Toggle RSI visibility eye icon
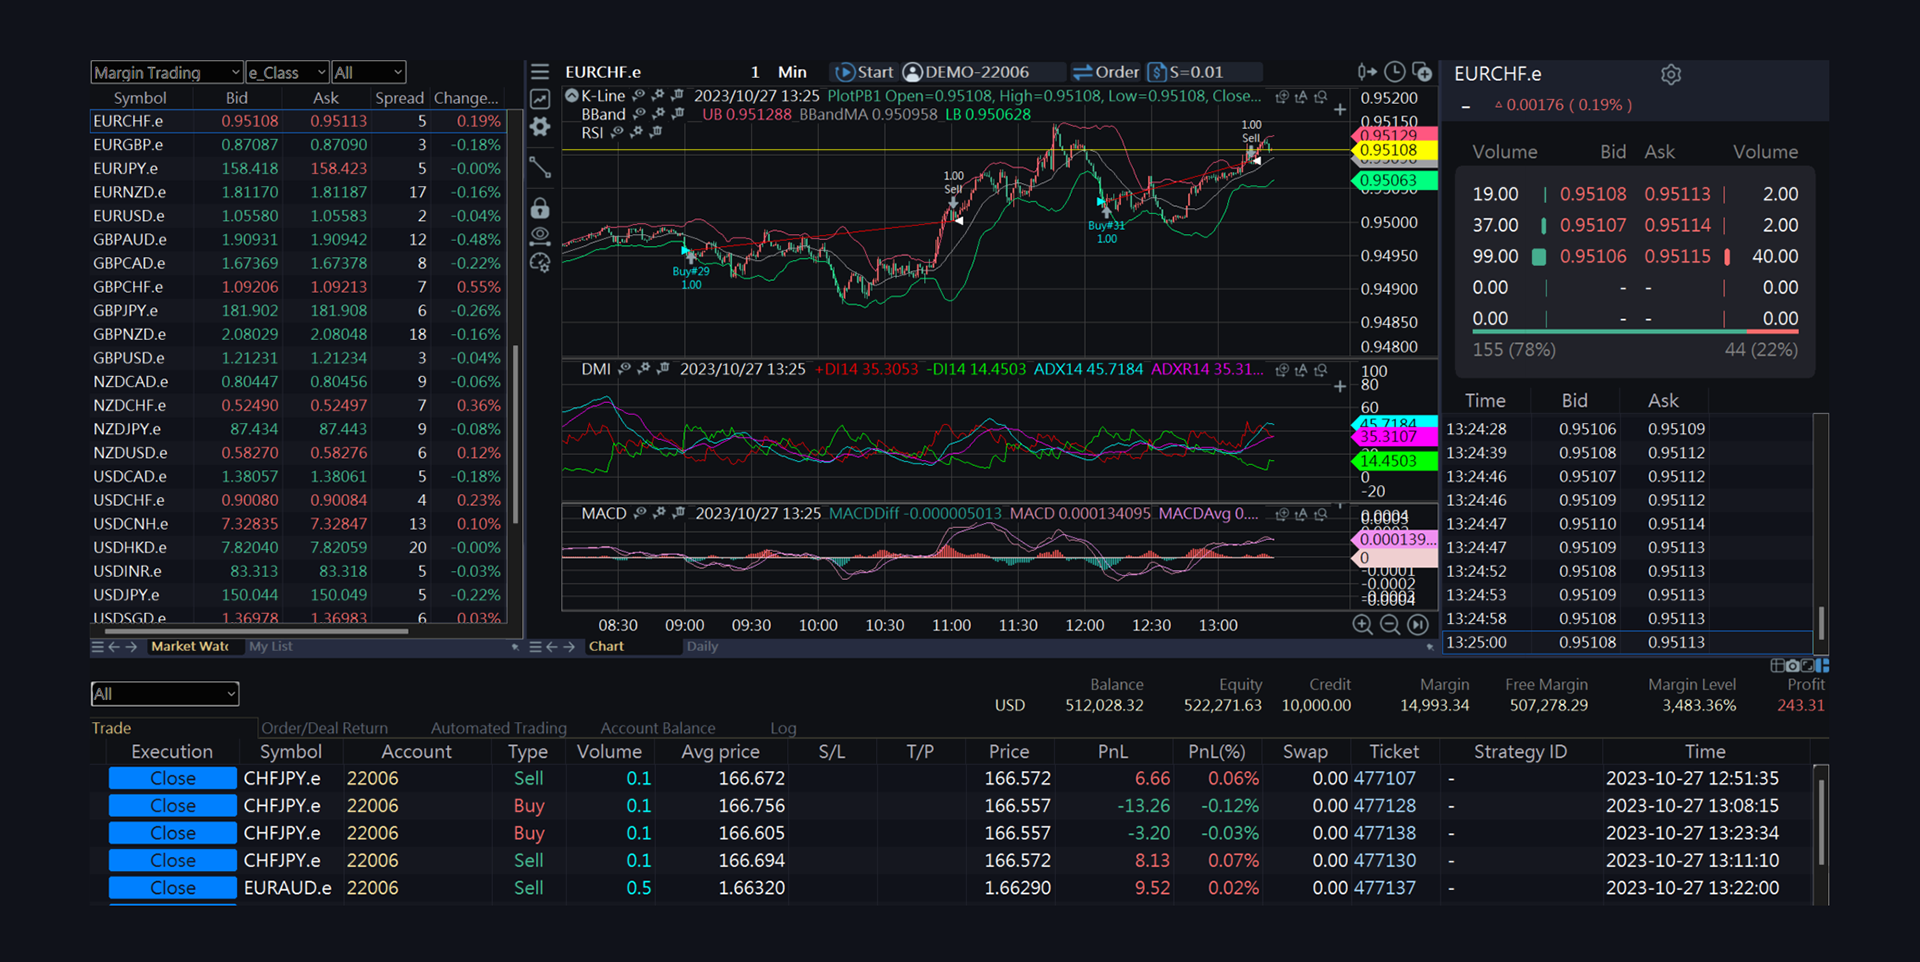 point(617,132)
